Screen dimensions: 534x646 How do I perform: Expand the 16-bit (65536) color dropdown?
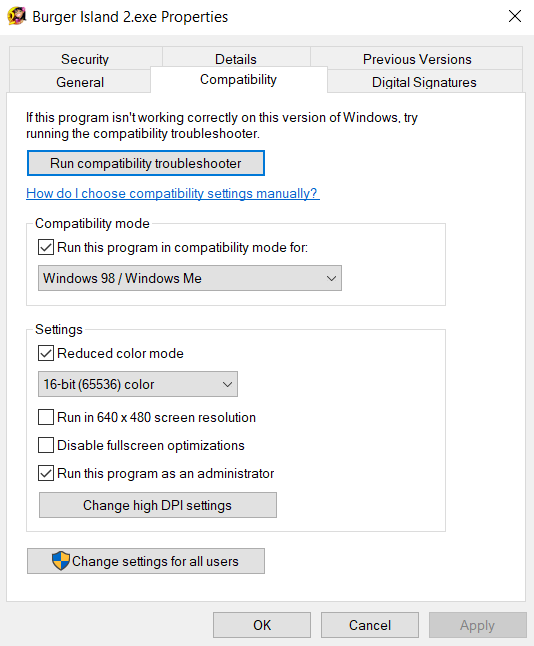click(x=138, y=384)
